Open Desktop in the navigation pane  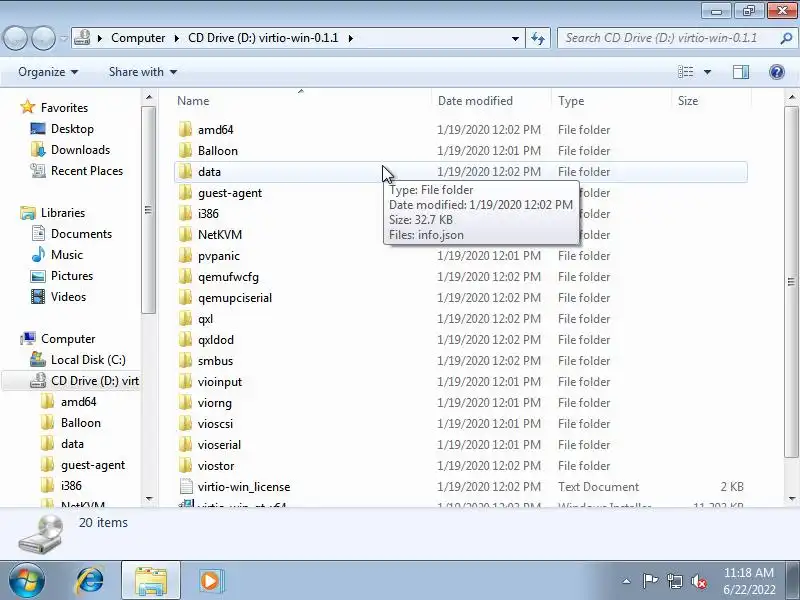[62, 129]
